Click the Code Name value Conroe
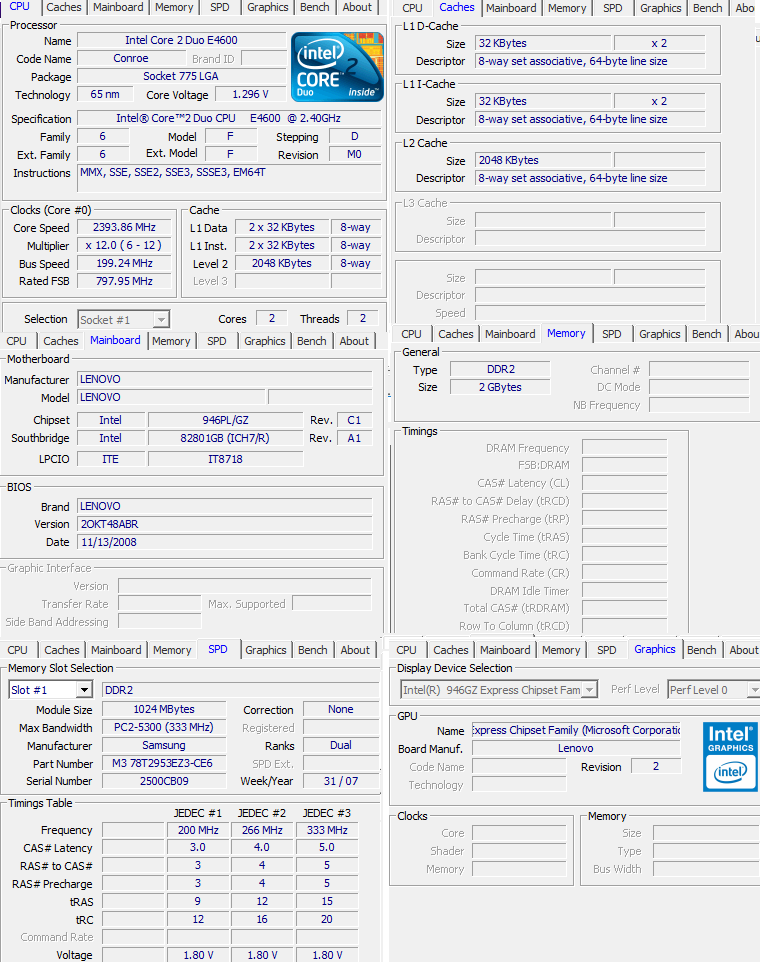The height and width of the screenshot is (962, 760). (131, 58)
